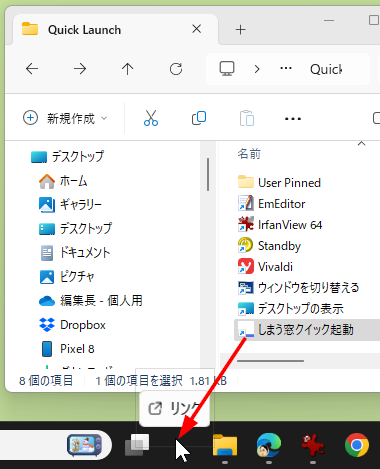Click the file list horizontal scrollbar

270,361
